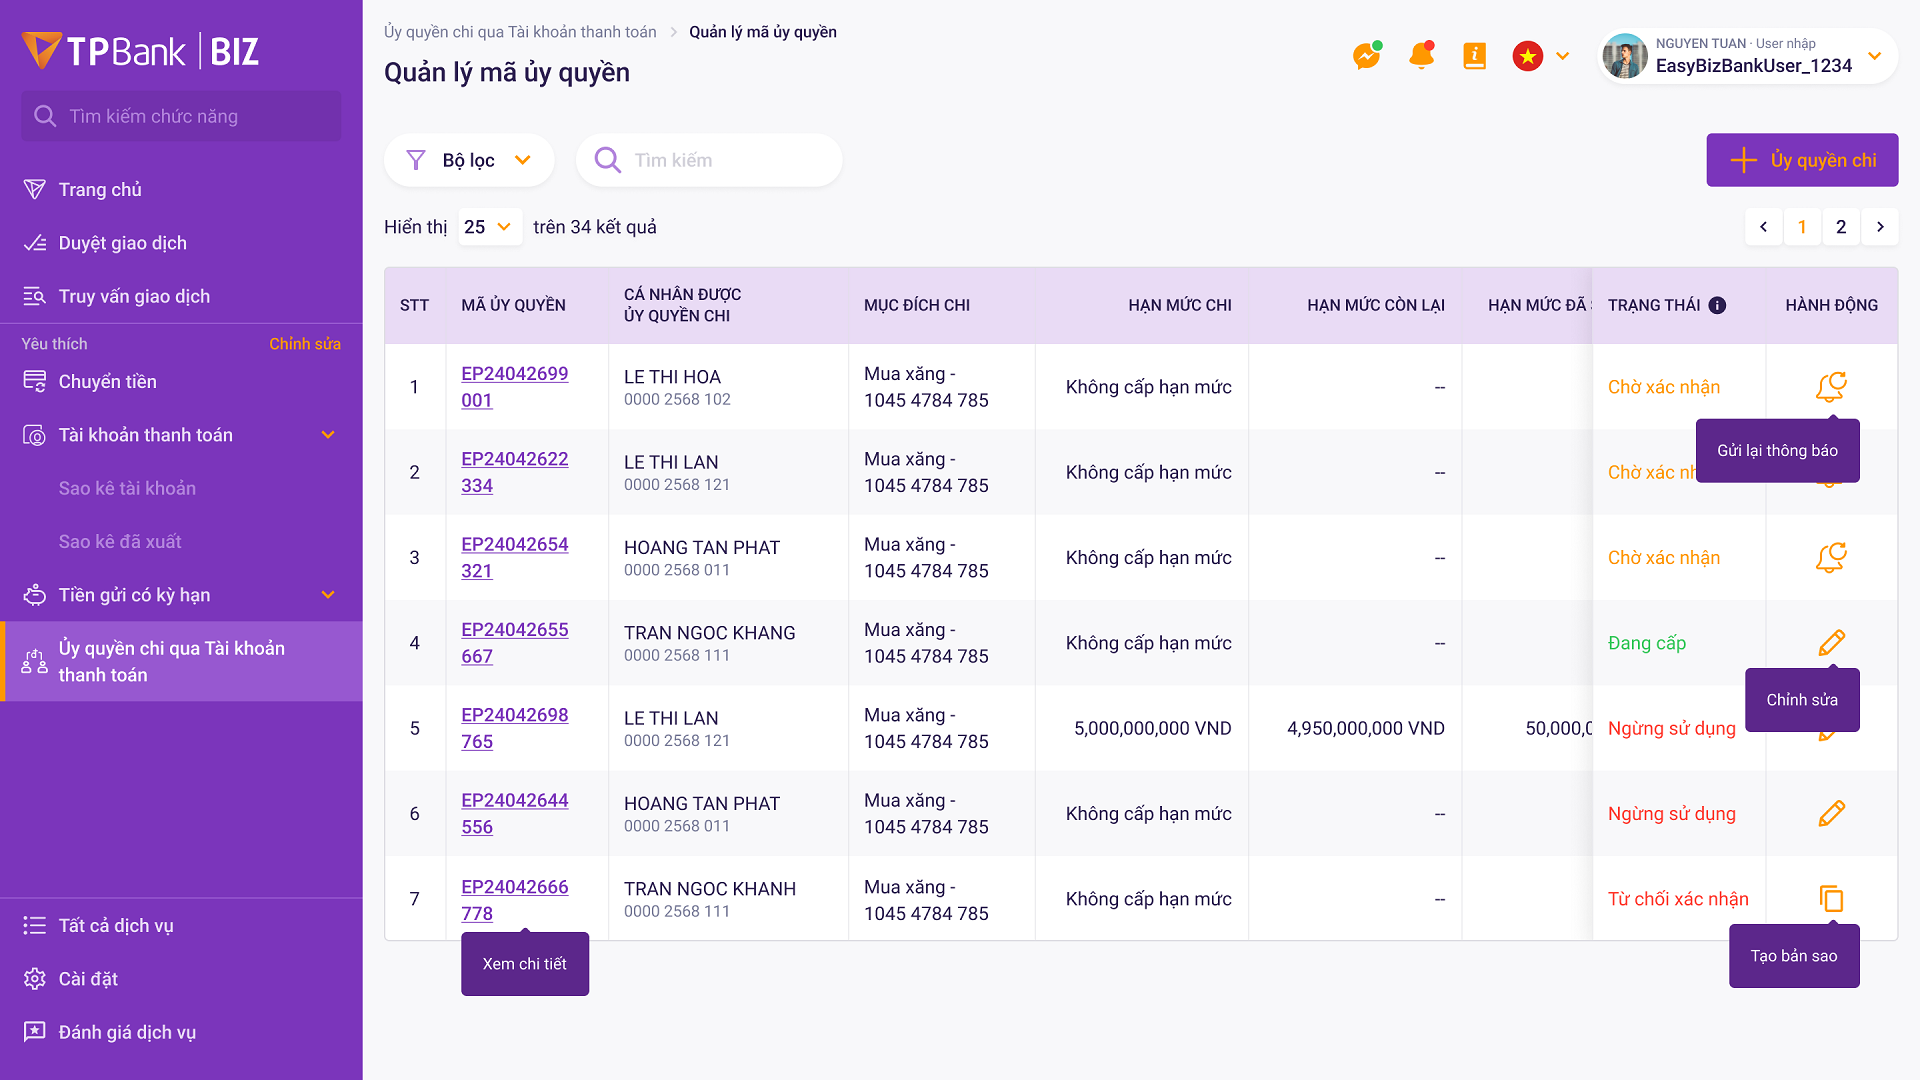This screenshot has width=1920, height=1080.
Task: Edit authorization EP24042655 667 with pencil icon
Action: click(1831, 642)
